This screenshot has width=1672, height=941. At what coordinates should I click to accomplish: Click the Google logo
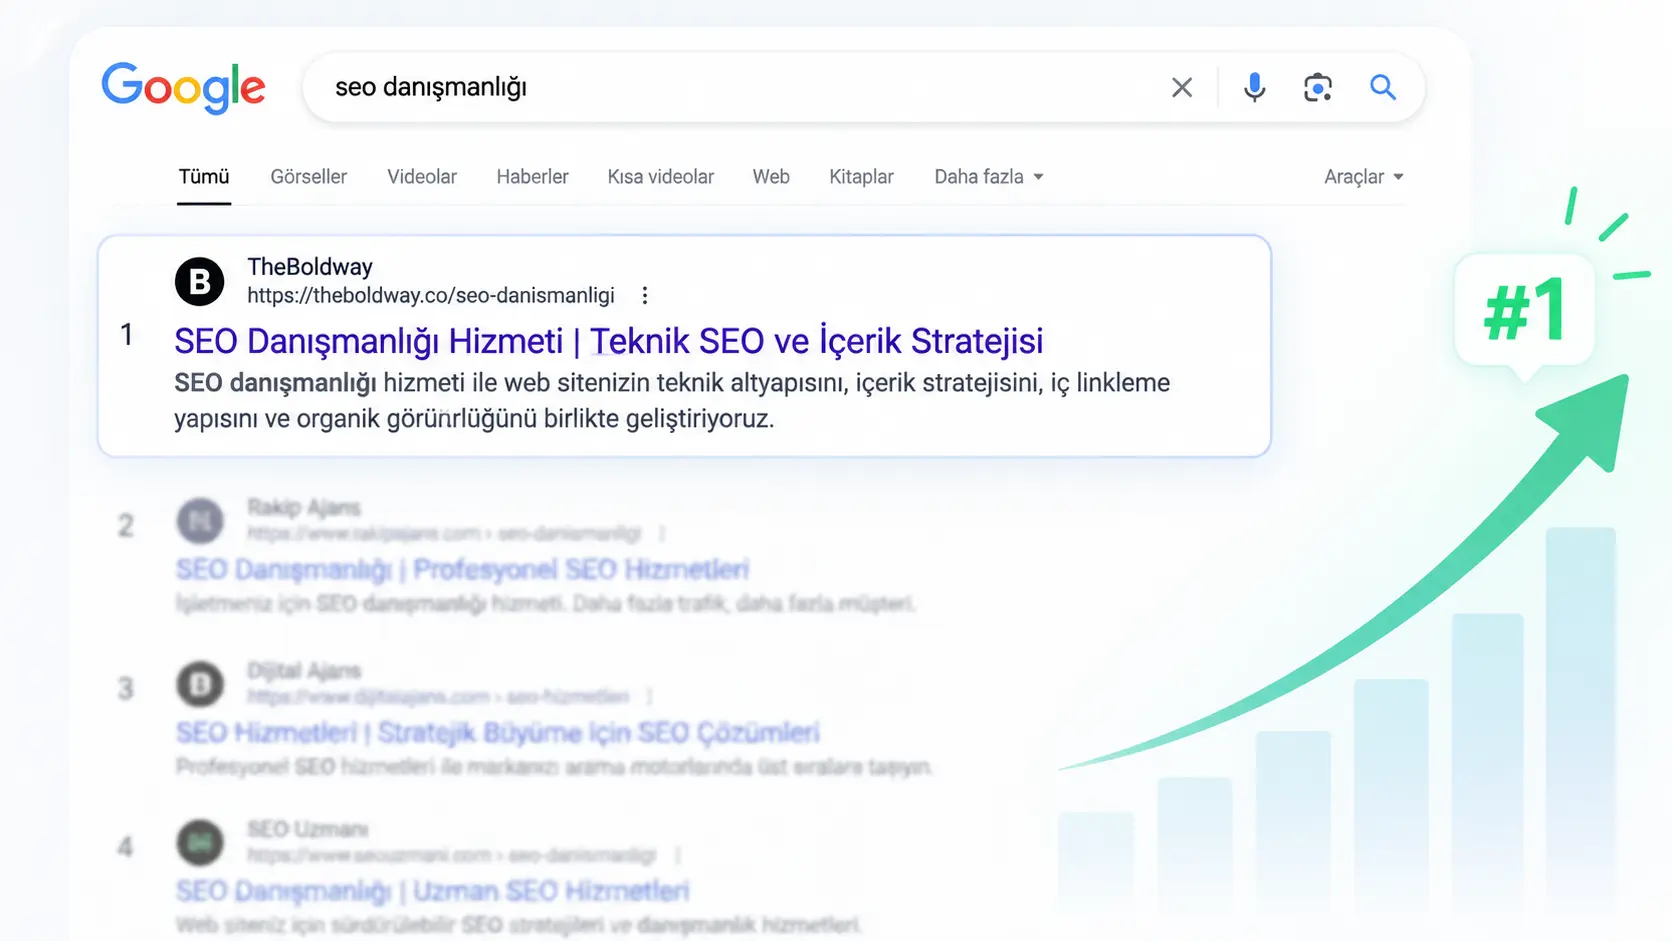pos(184,88)
